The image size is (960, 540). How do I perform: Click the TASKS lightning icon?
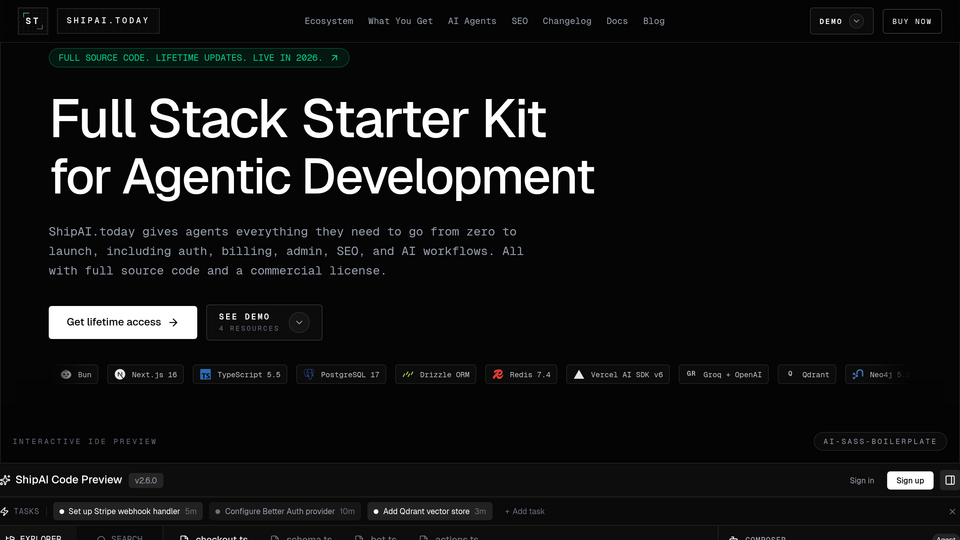[x=4, y=511]
